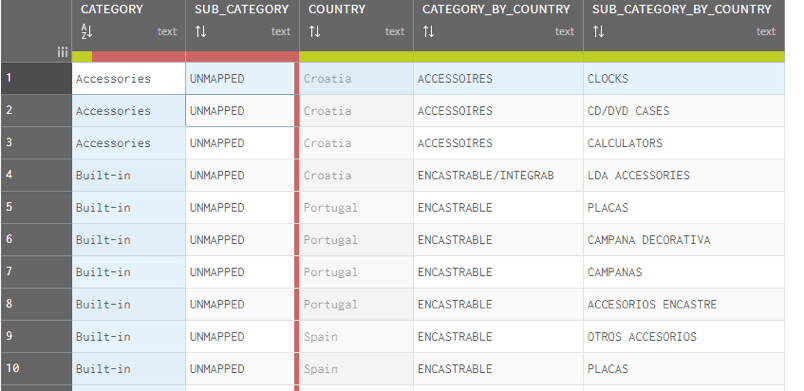
Task: Sort CATEGORY_BY_COUNTRY column using arrows icon
Action: 428,32
